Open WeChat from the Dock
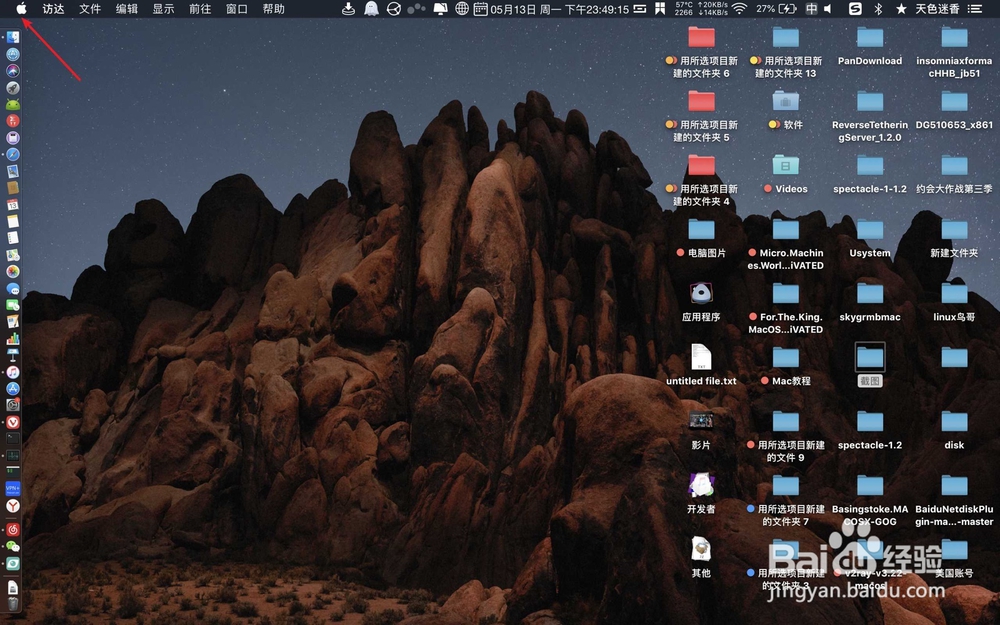 coord(13,547)
